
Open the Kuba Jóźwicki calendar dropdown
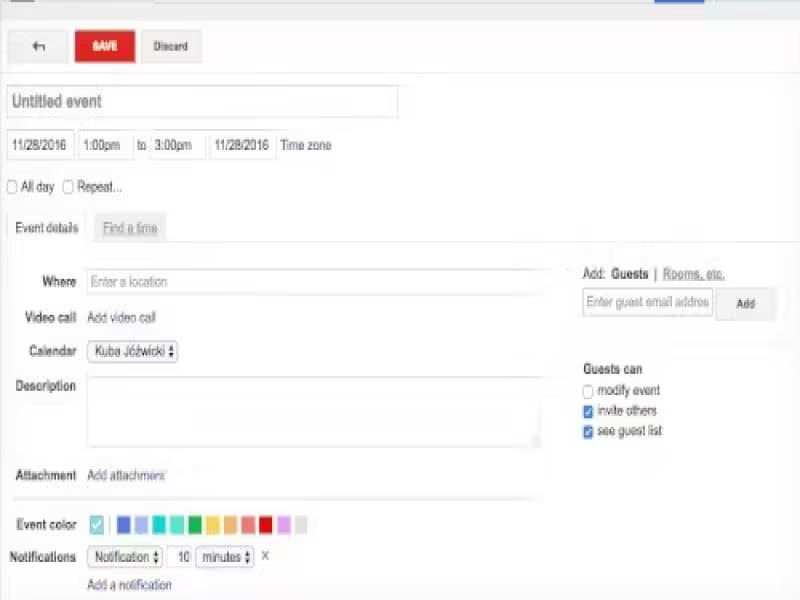click(x=133, y=352)
